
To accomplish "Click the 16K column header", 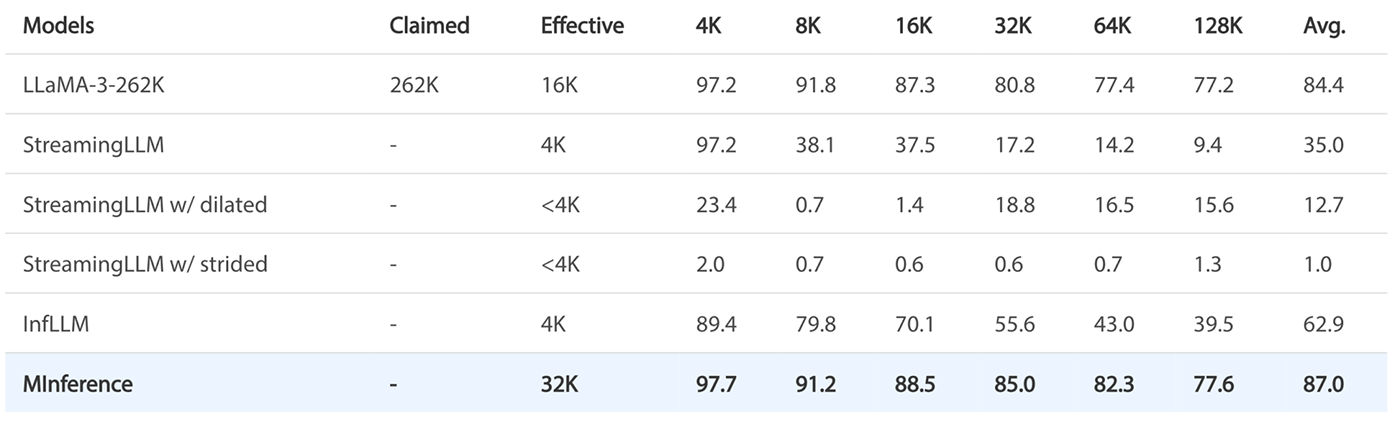I will coord(914,27).
